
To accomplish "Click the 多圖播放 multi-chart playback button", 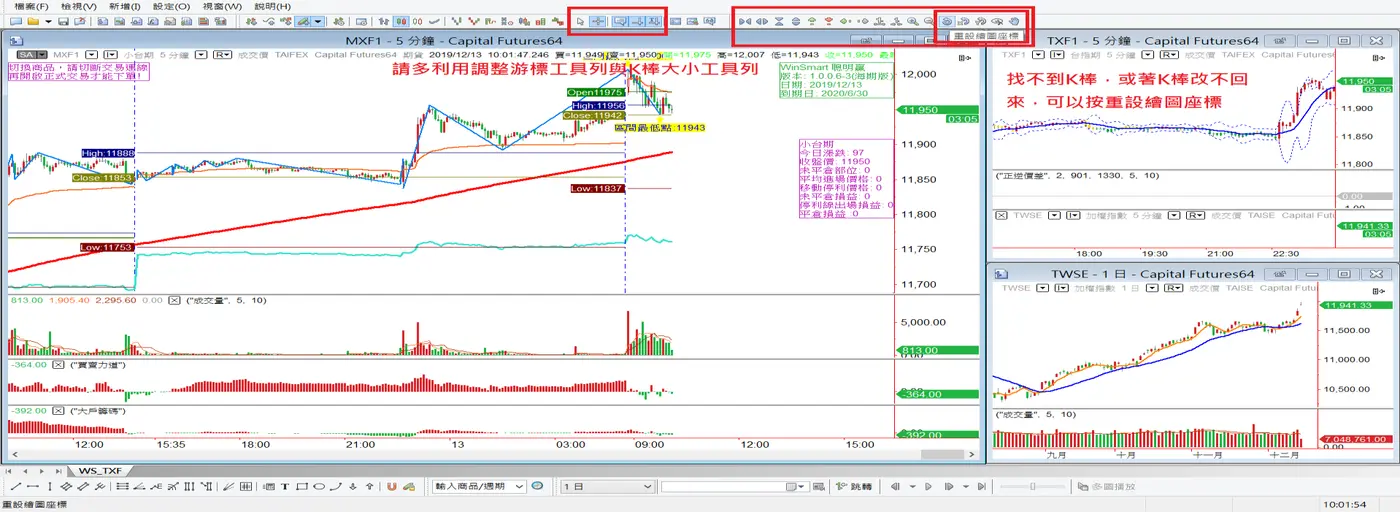I will tap(1107, 486).
